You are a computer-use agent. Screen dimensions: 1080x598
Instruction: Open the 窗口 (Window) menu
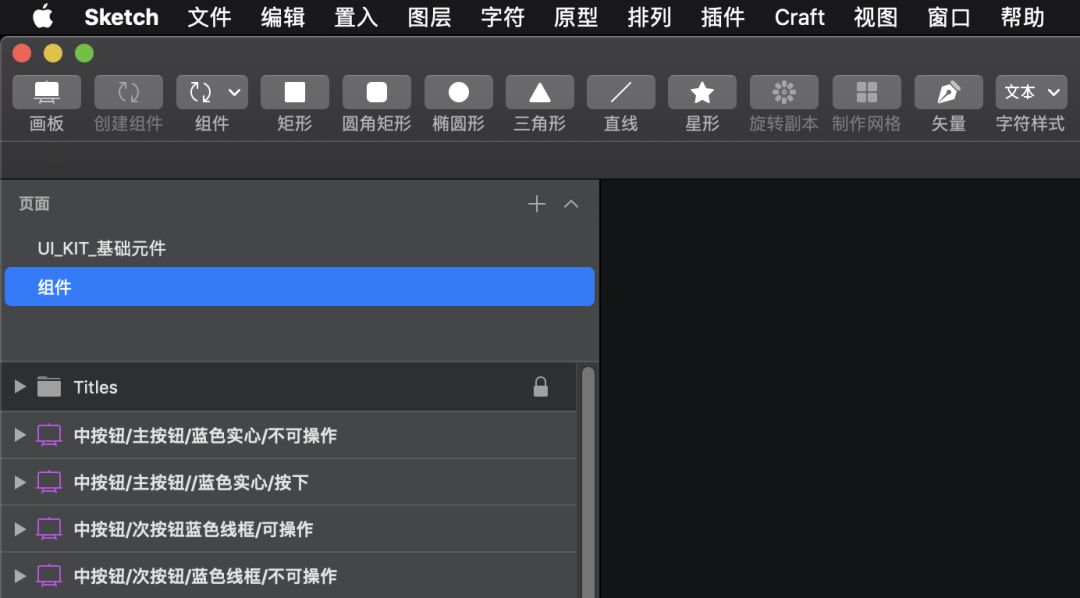949,17
